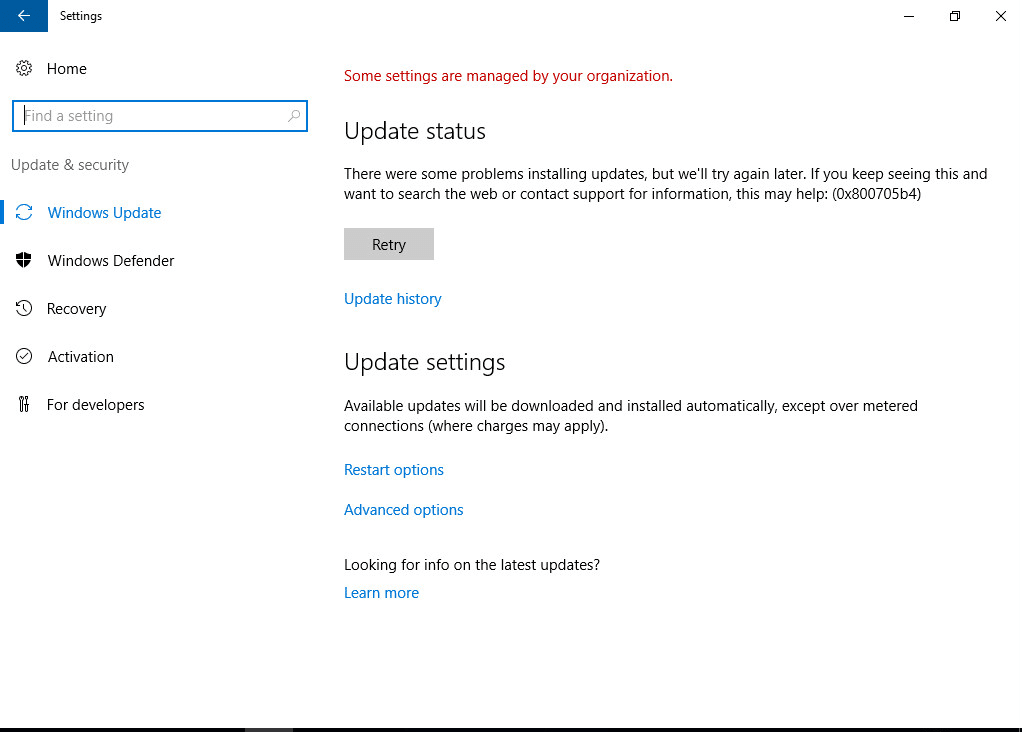Restore down the Settings window

(955, 16)
